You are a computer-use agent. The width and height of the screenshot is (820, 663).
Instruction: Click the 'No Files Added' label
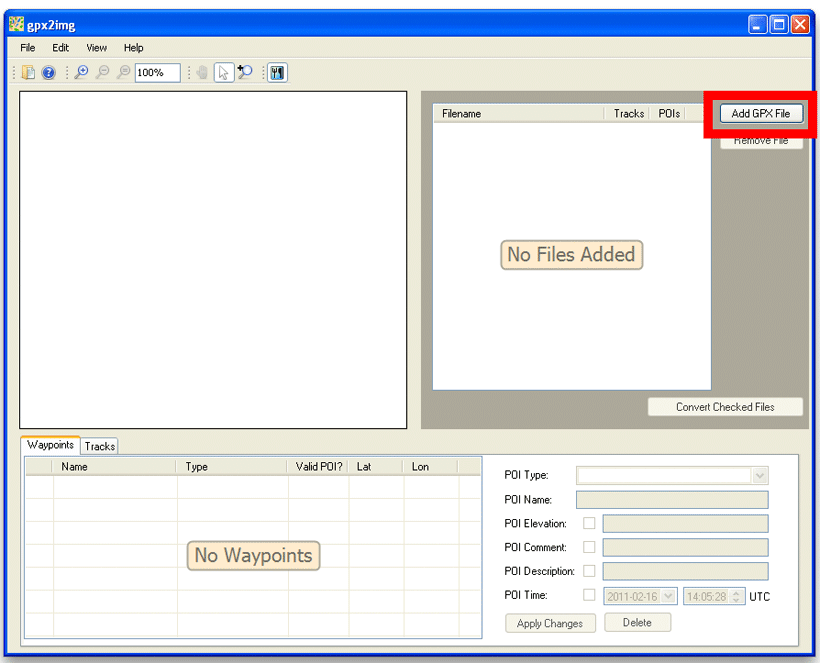(572, 255)
